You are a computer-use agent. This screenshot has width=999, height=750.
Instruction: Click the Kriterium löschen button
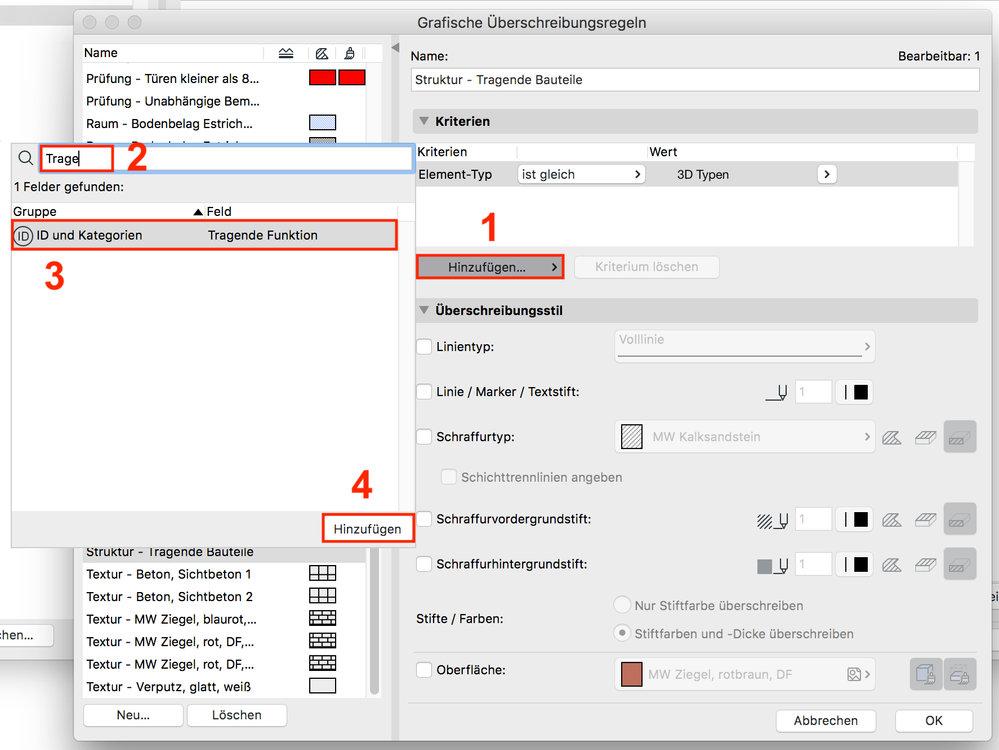point(647,267)
